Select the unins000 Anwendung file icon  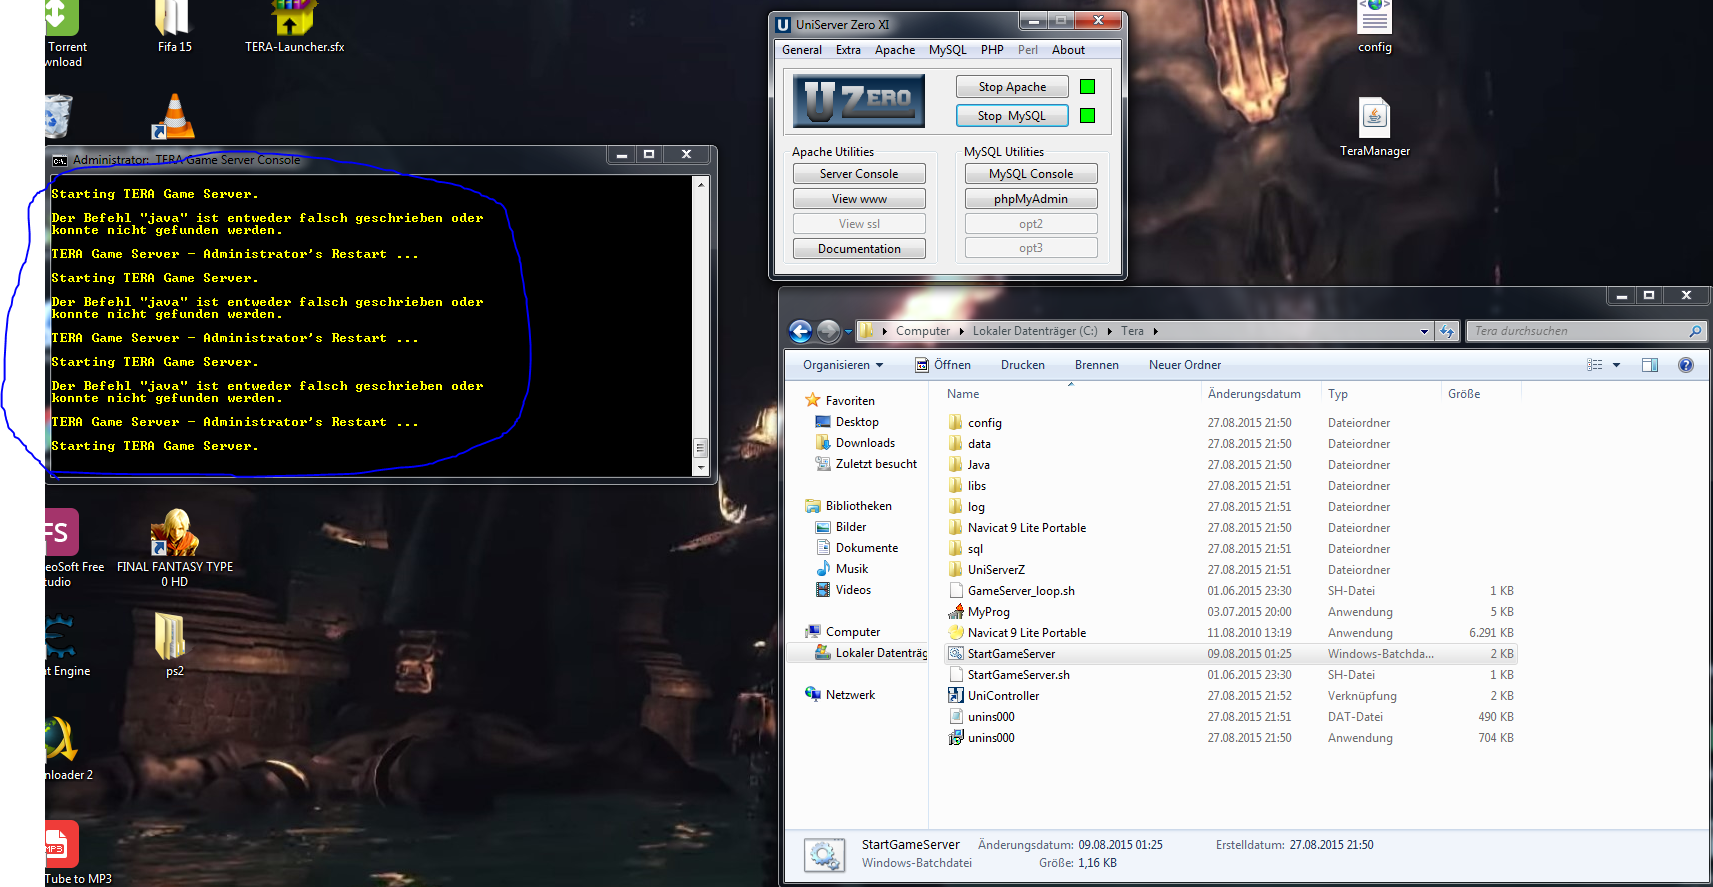coord(956,738)
